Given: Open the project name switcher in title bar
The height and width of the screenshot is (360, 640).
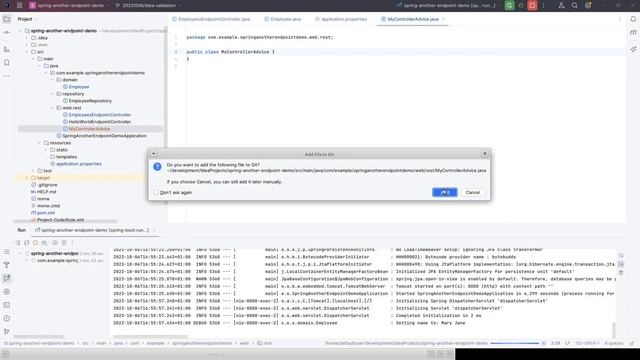Looking at the screenshot, I should point(69,5).
